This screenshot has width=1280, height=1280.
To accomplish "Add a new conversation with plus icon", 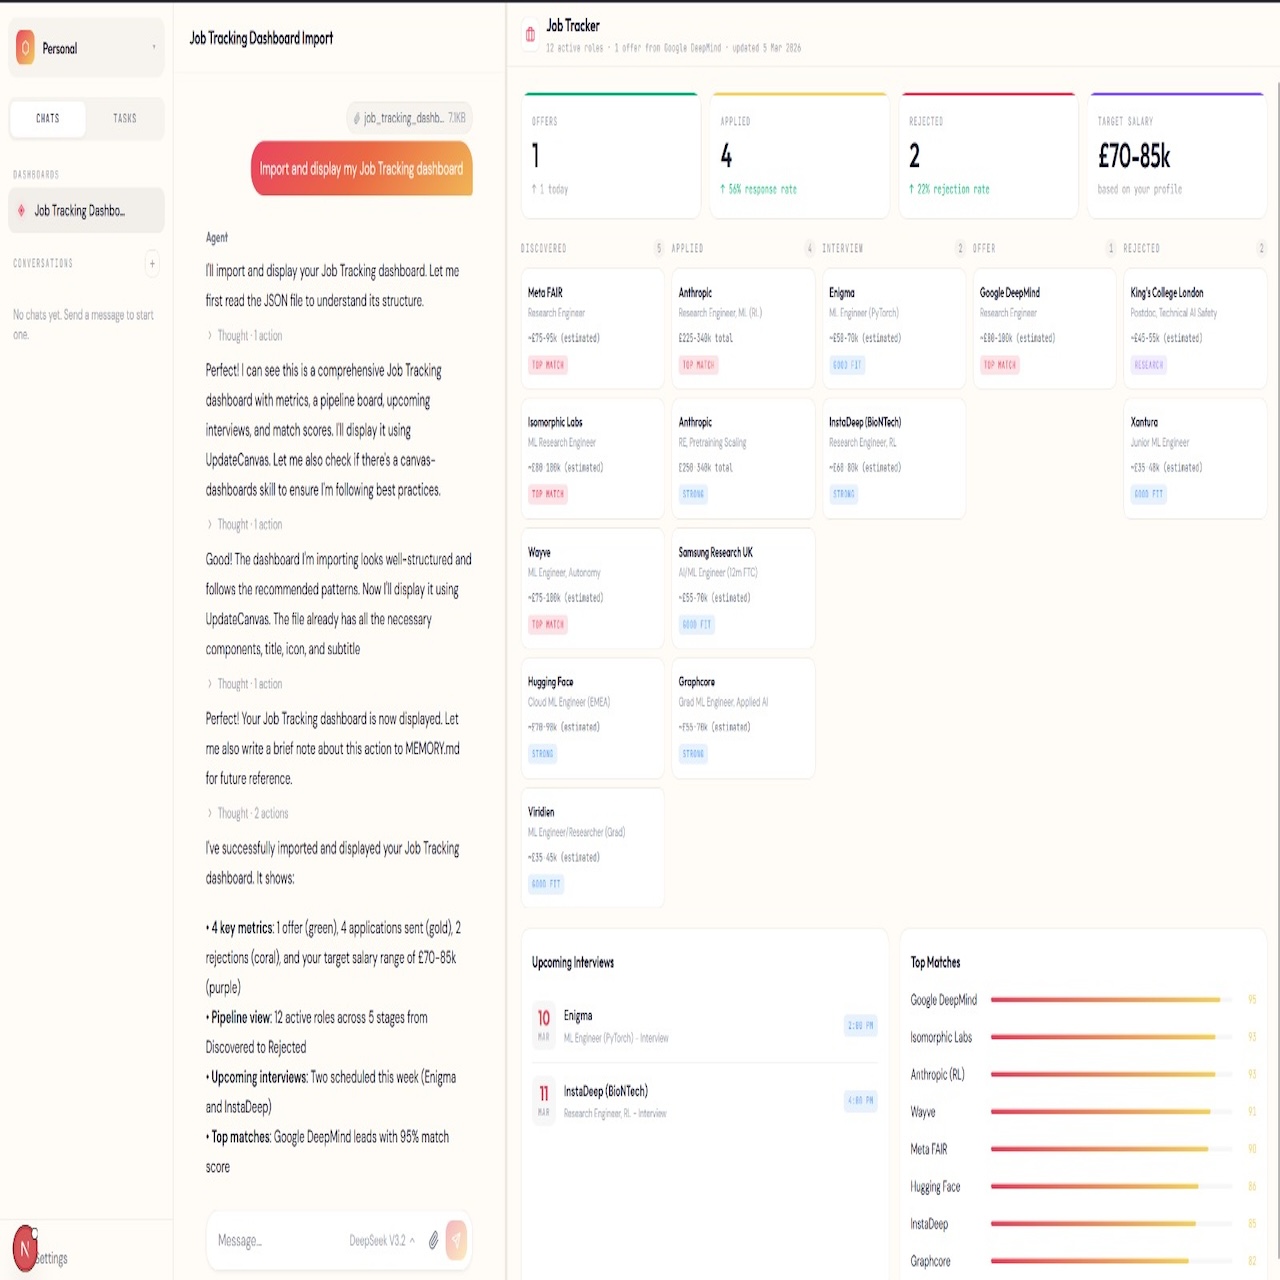I will [x=152, y=264].
